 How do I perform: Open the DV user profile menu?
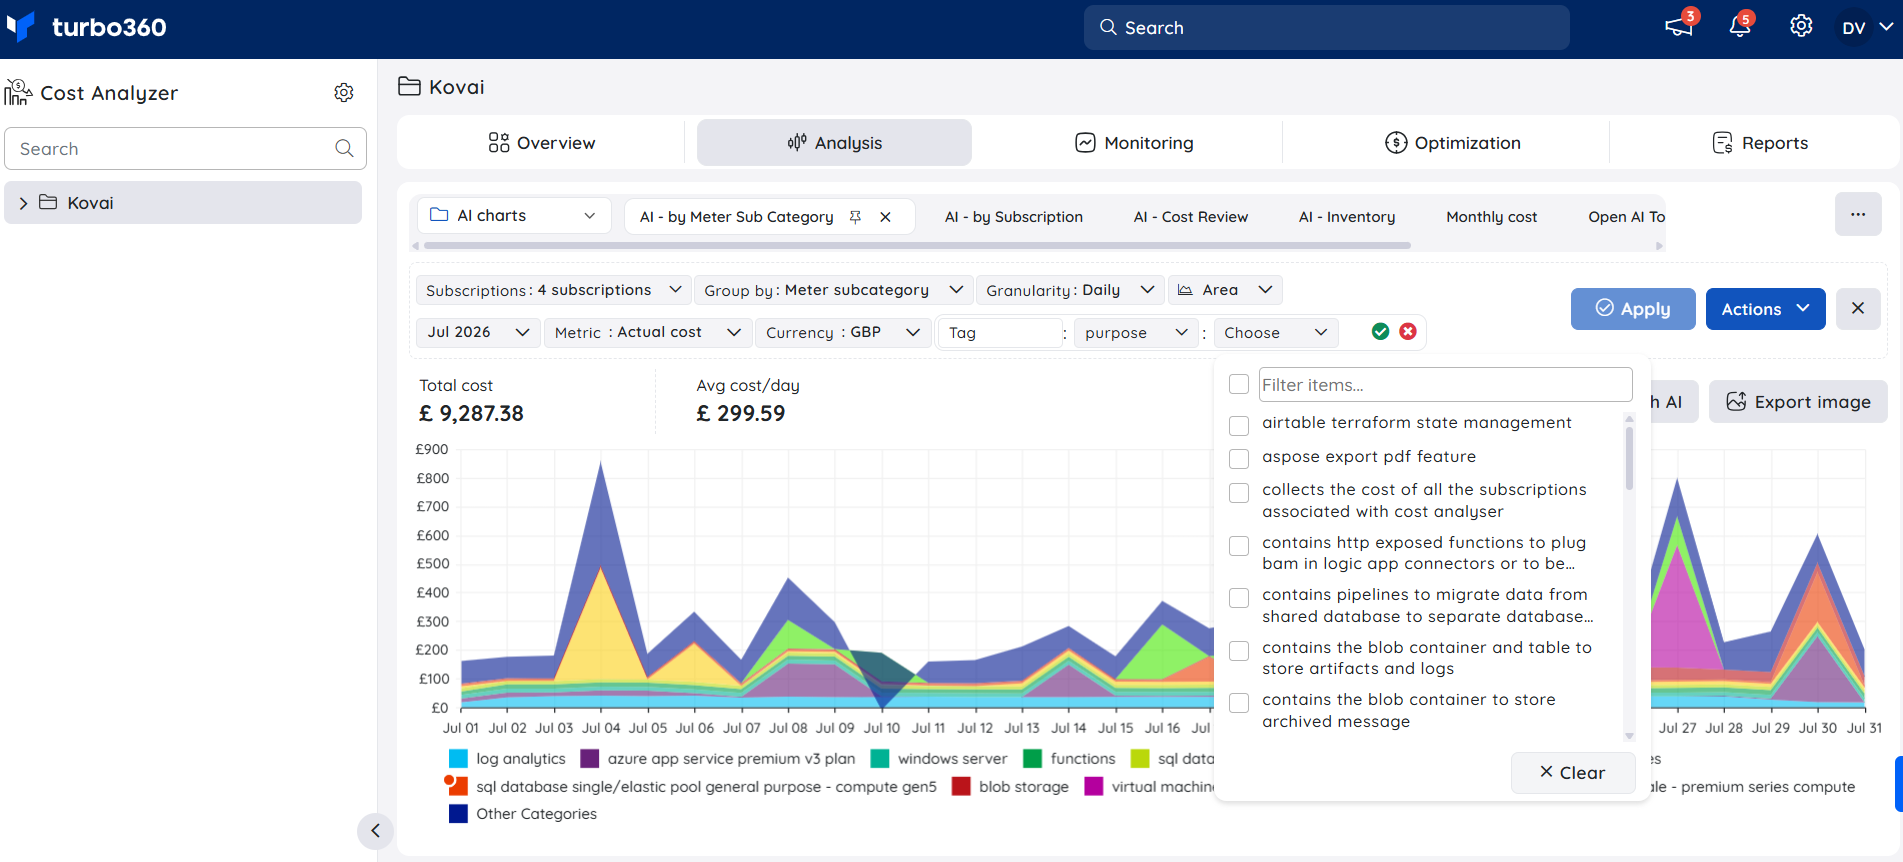click(x=1867, y=28)
